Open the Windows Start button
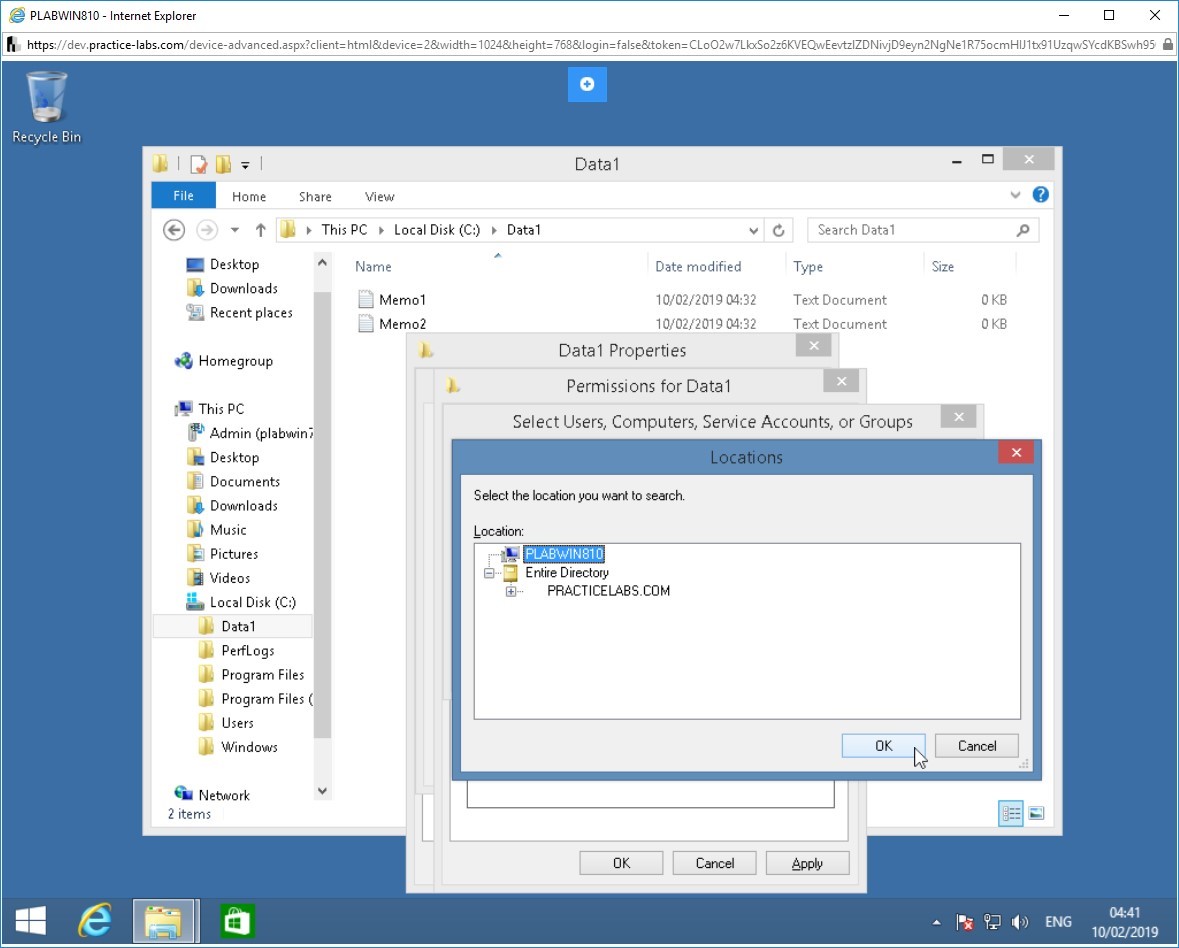This screenshot has height=948, width=1179. click(x=31, y=921)
